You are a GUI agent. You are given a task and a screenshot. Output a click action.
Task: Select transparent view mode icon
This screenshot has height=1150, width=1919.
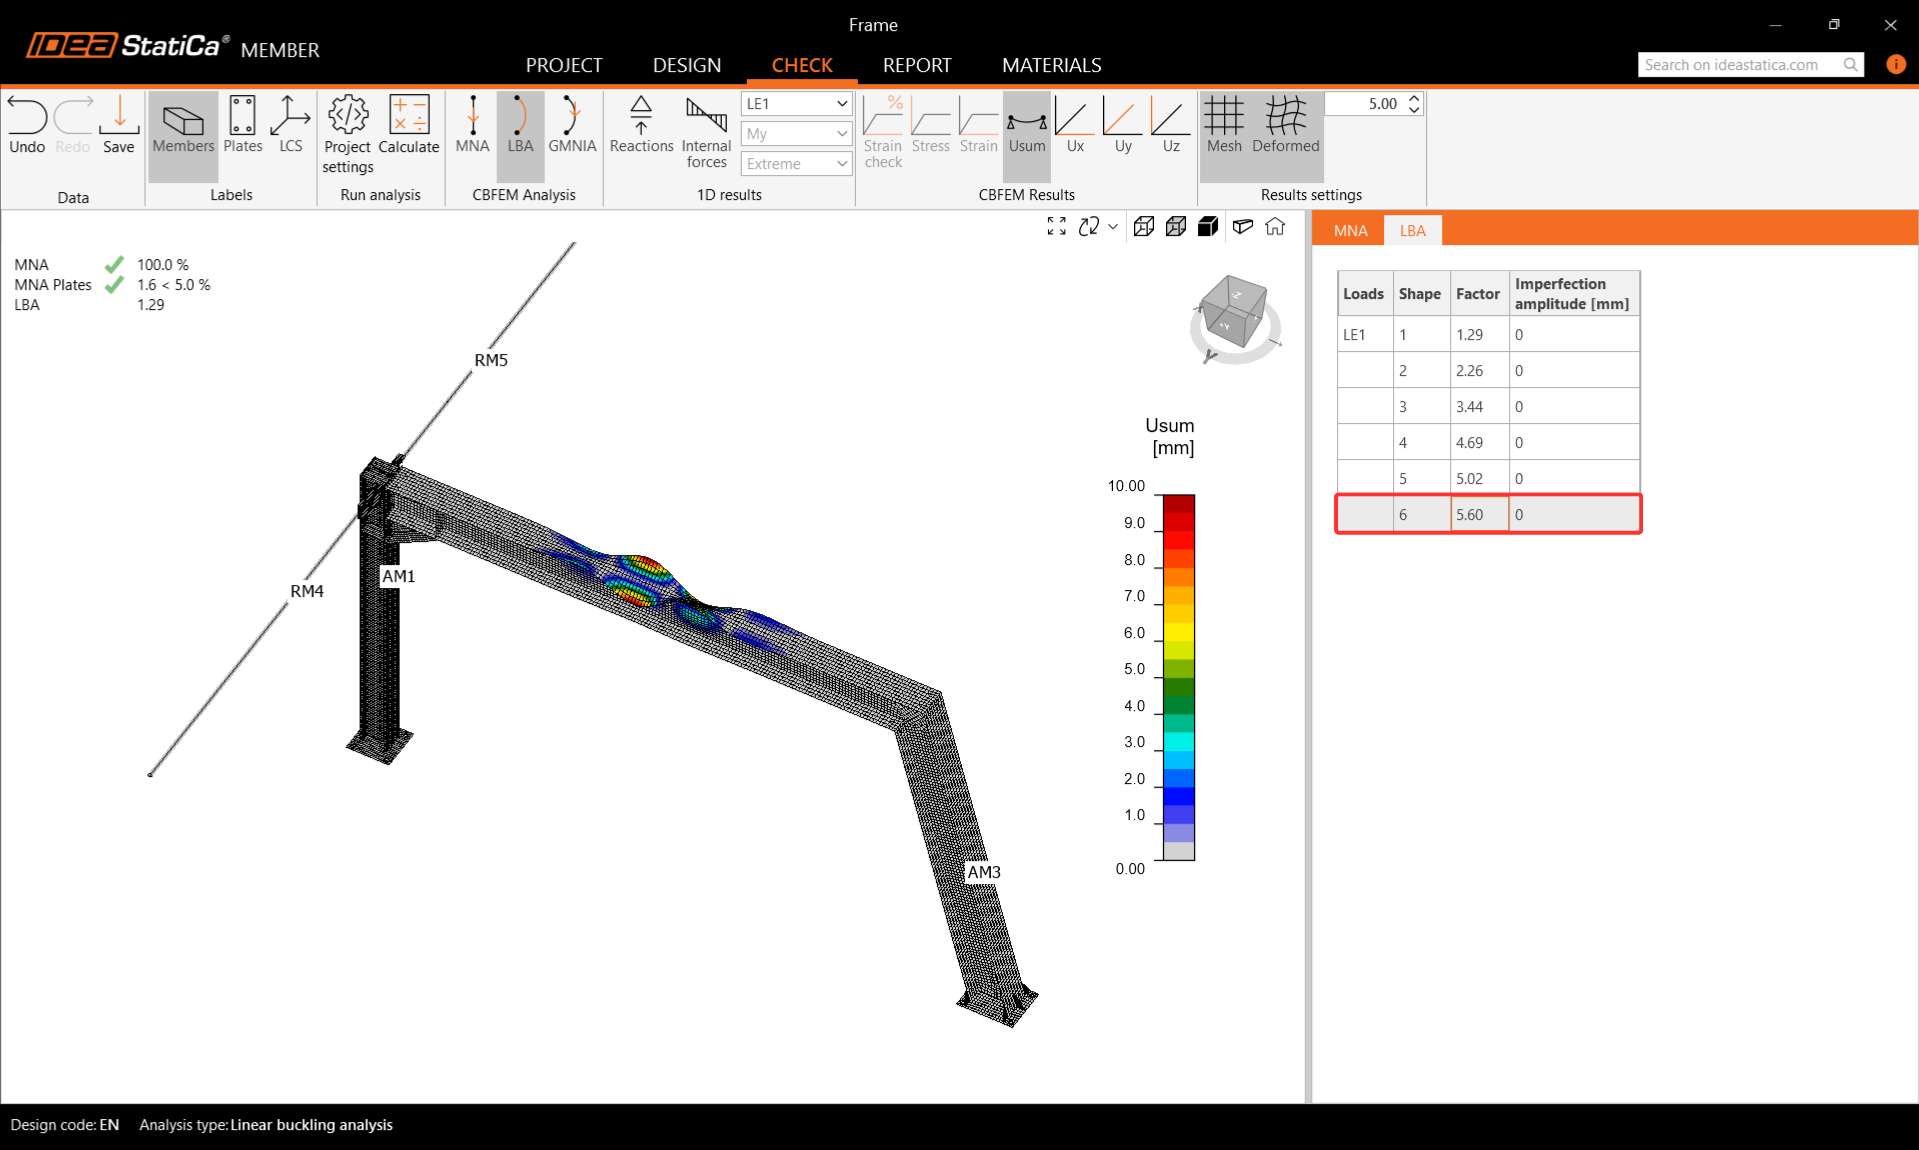(1176, 227)
